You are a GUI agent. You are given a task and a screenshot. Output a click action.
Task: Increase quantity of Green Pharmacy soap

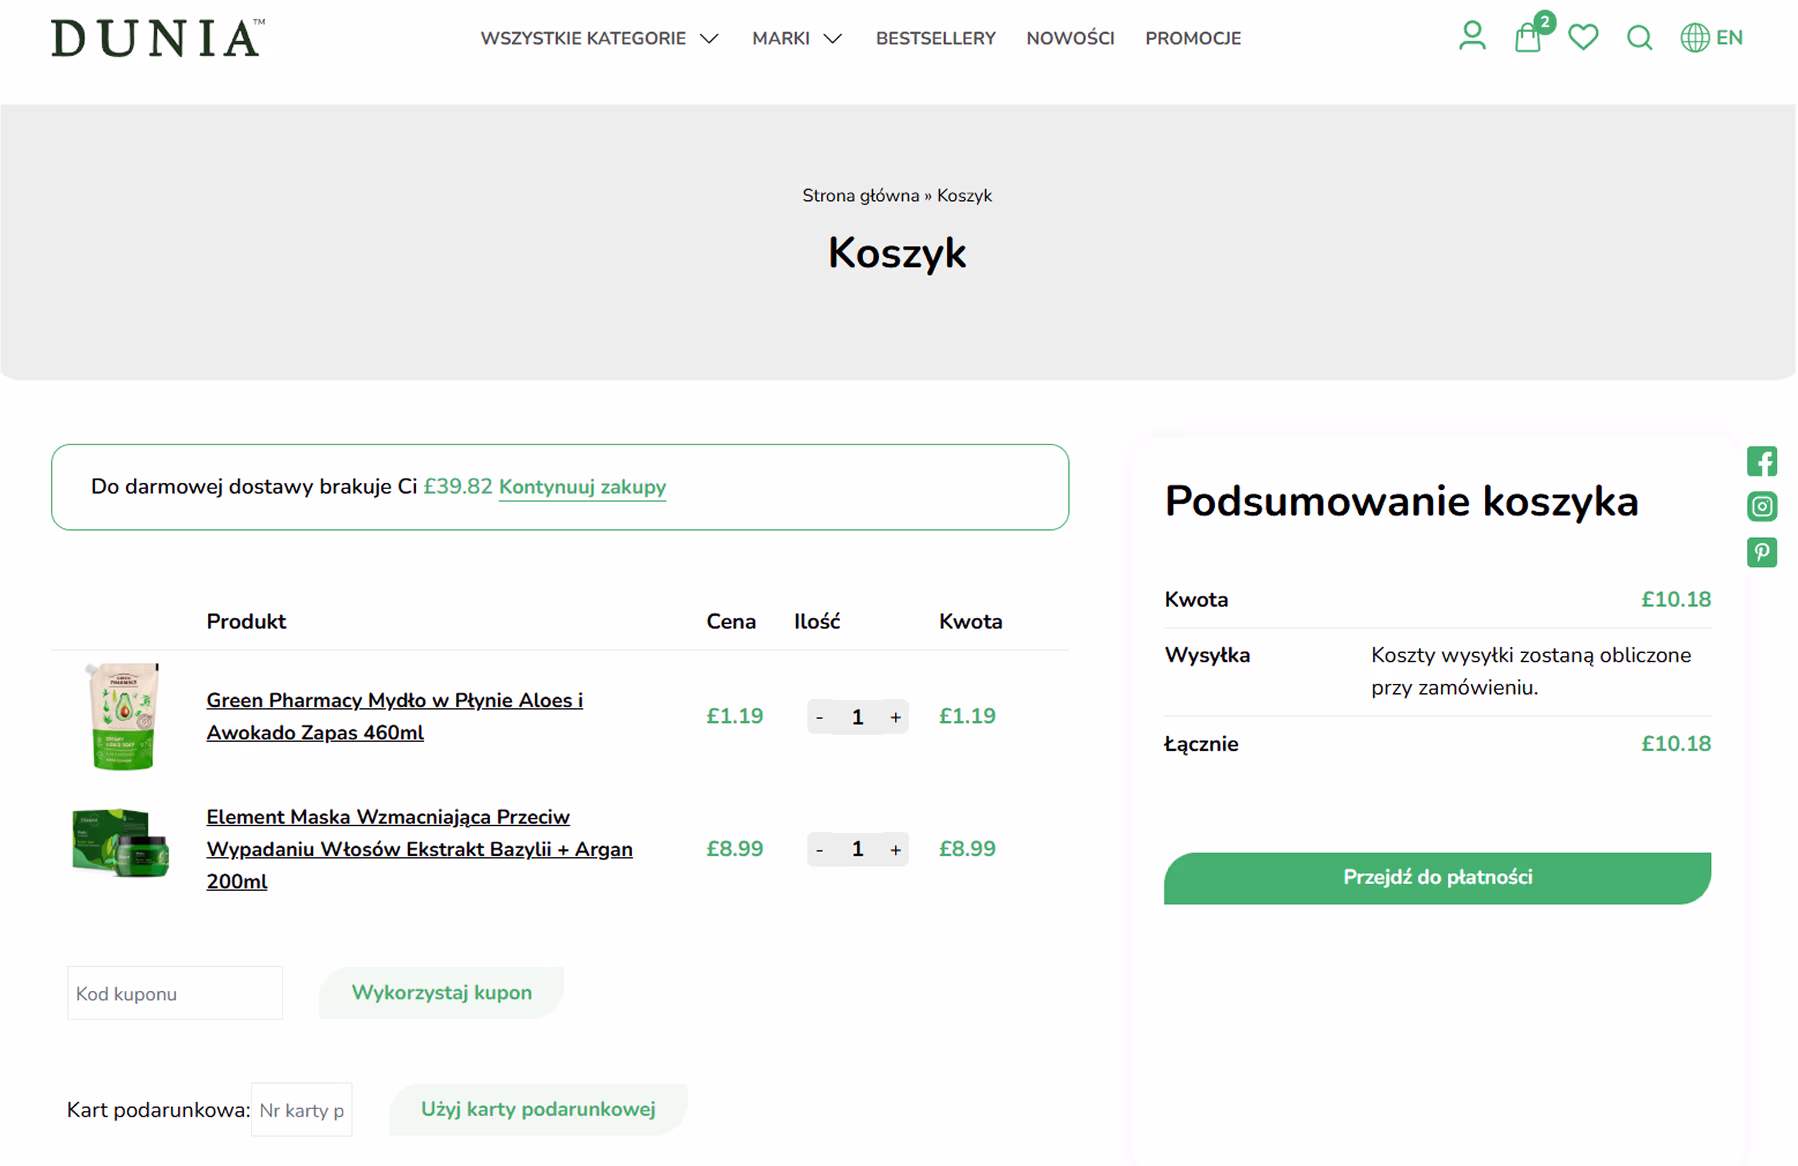click(895, 717)
